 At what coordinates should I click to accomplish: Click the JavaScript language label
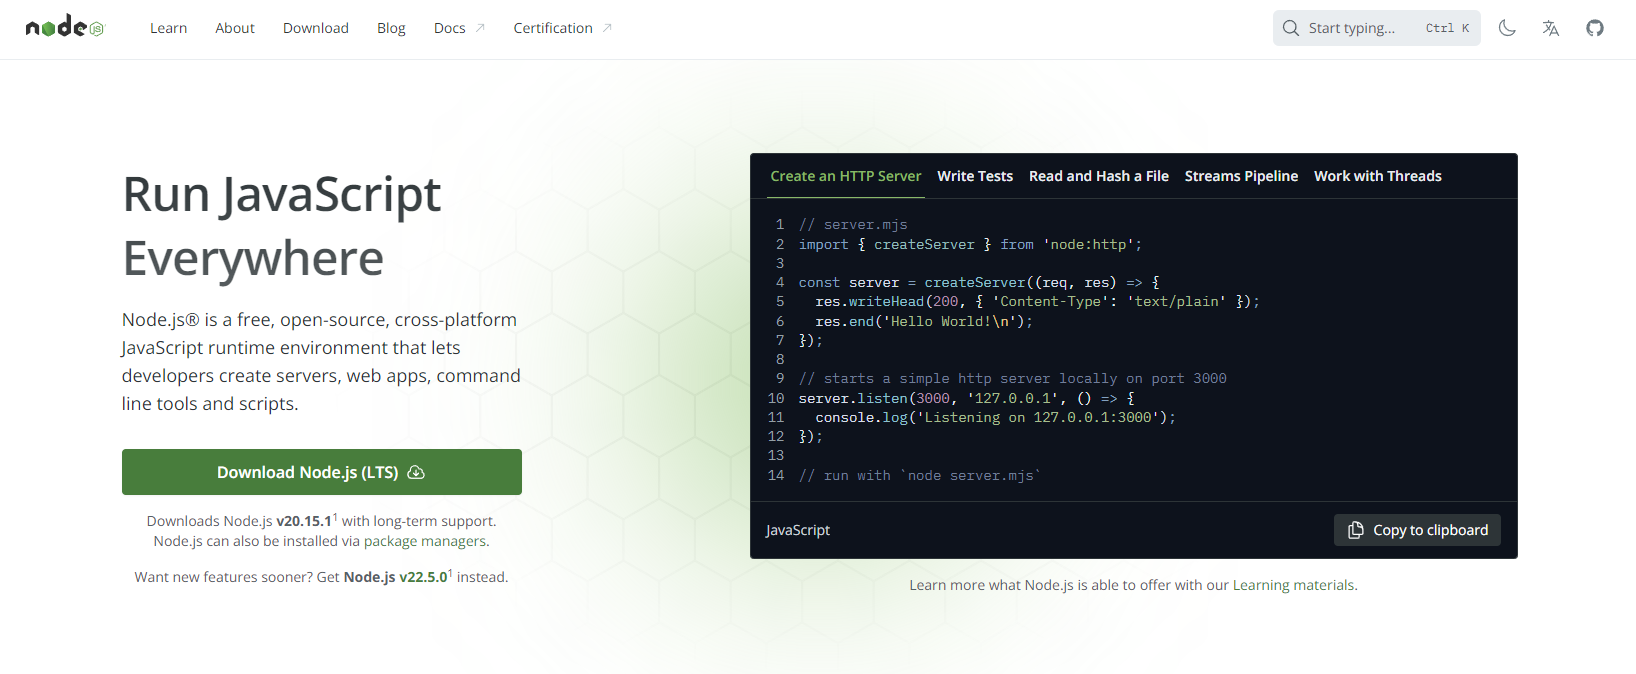798,530
